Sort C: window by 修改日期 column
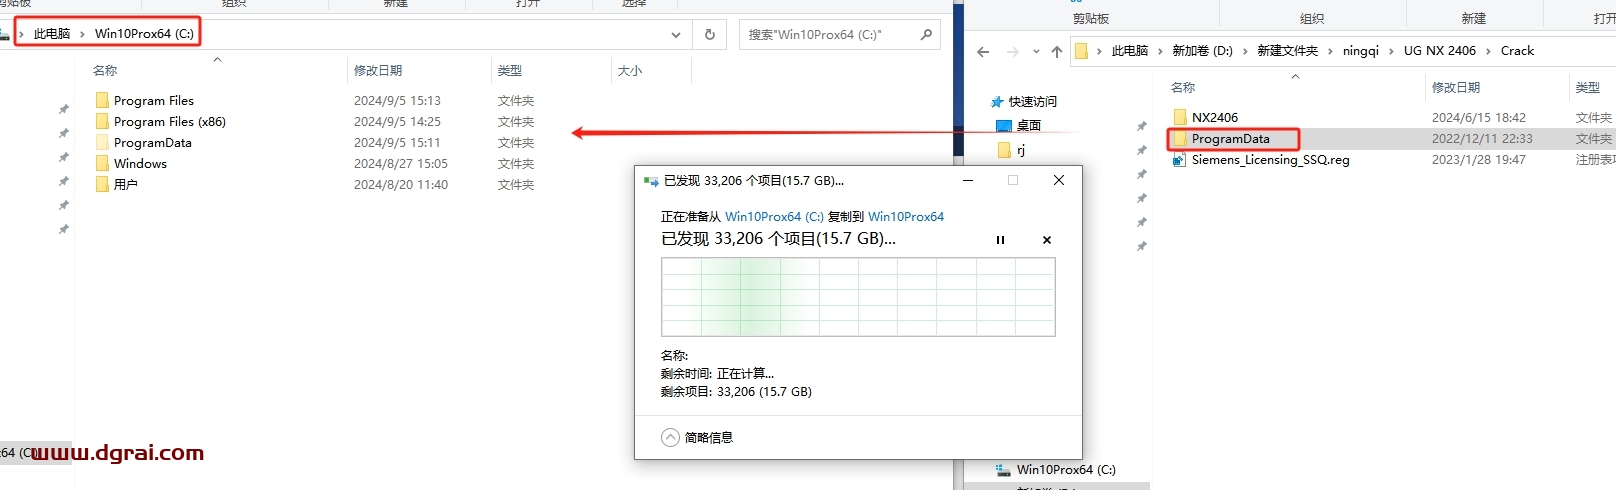This screenshot has width=1616, height=490. pyautogui.click(x=378, y=71)
